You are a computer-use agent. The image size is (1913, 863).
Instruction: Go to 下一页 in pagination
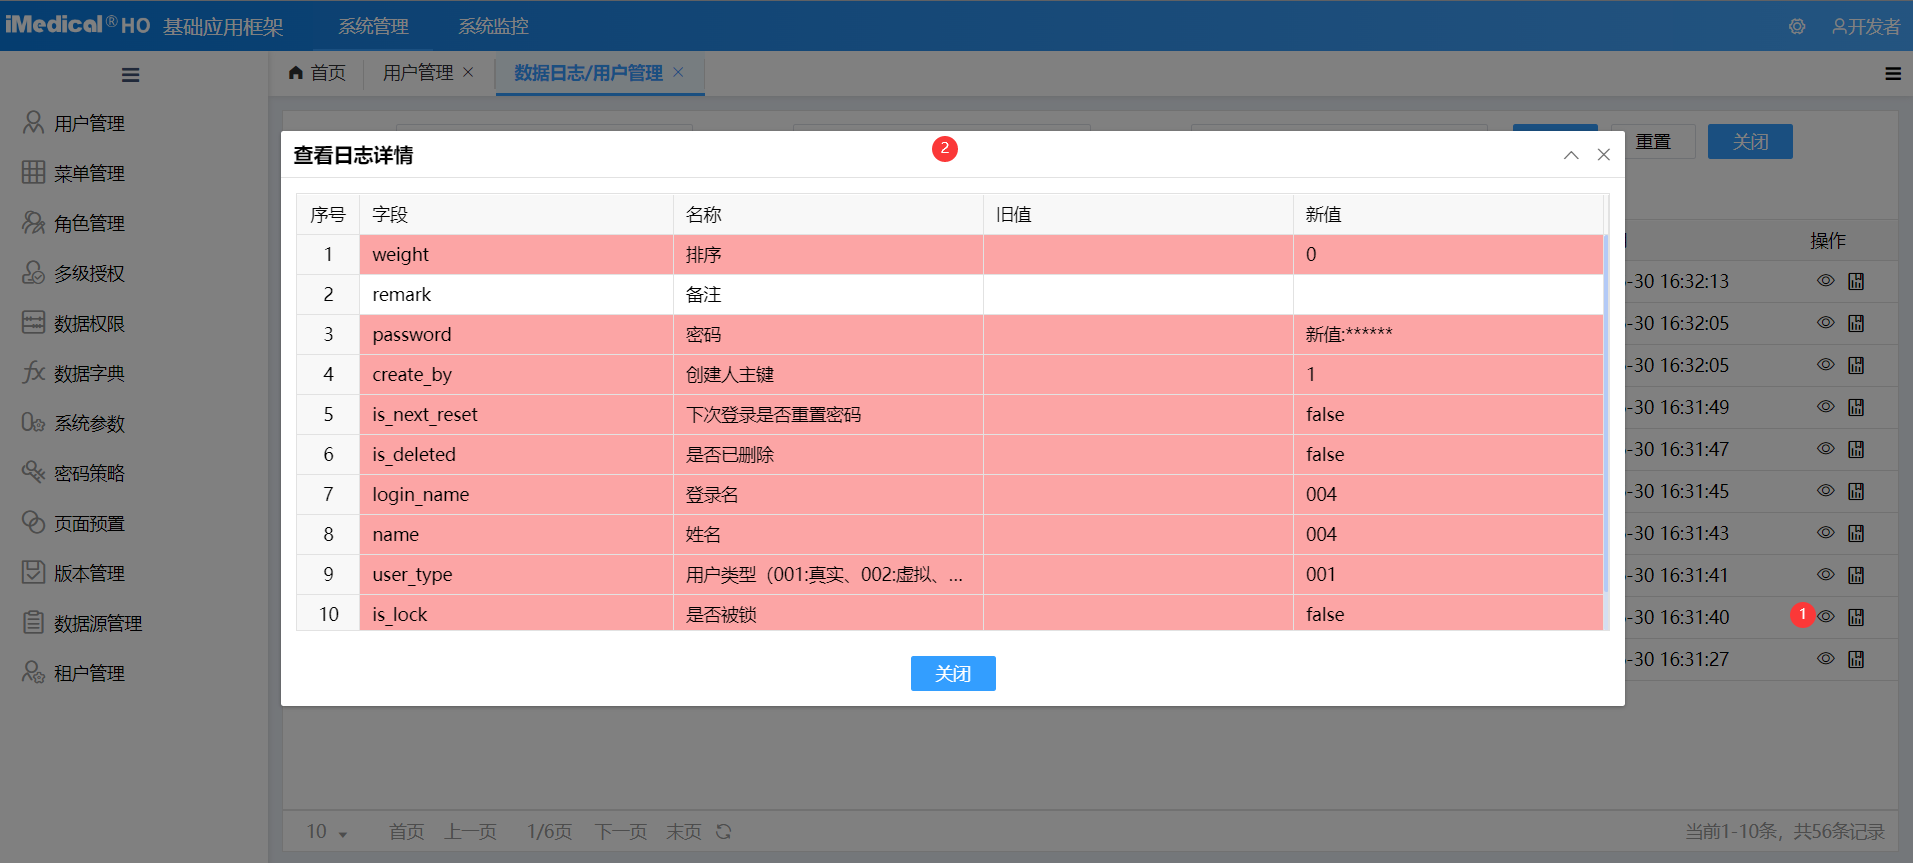coord(621,832)
